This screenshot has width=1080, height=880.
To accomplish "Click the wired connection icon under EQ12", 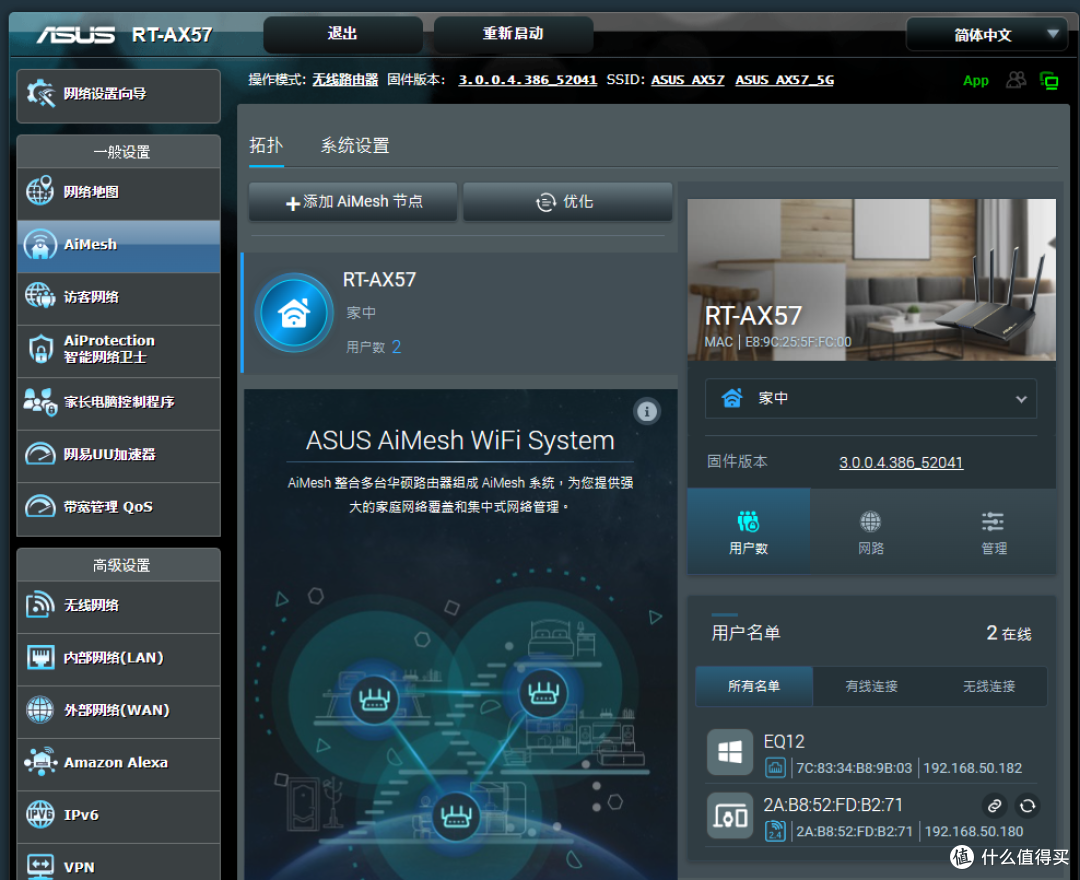I will pos(775,768).
